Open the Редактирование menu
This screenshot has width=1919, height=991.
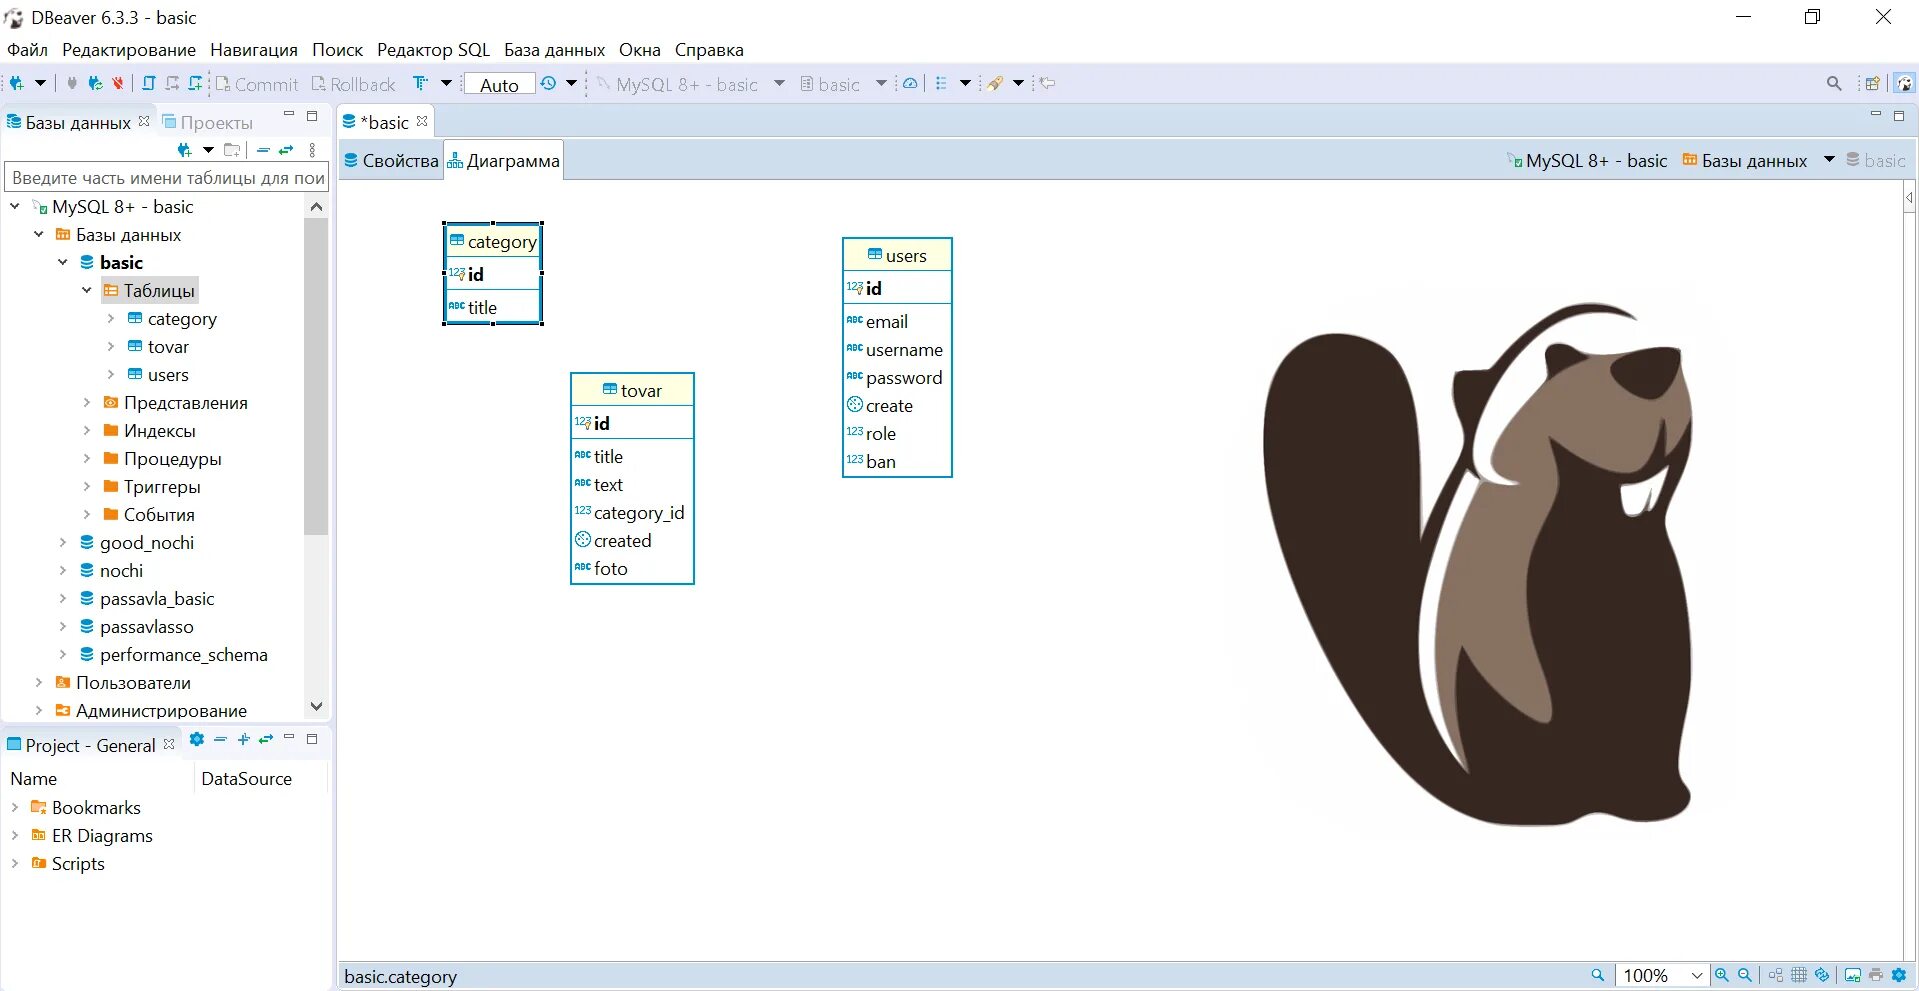click(x=129, y=50)
